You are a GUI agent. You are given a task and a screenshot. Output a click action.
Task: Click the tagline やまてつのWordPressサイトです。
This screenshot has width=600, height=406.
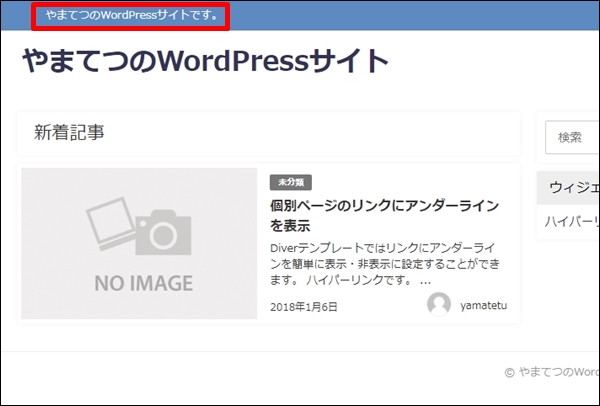click(132, 16)
